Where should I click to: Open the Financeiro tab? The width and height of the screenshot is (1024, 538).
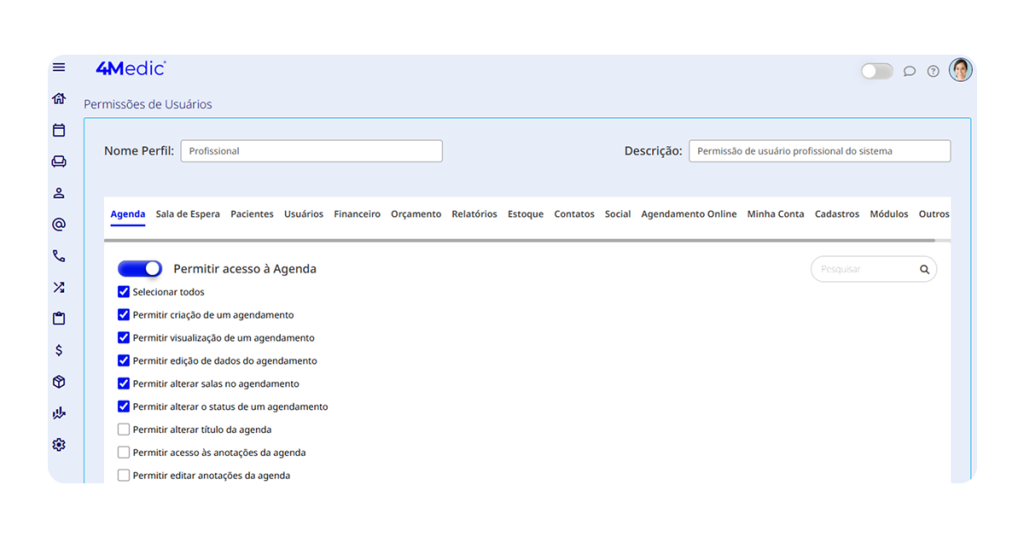tap(357, 214)
